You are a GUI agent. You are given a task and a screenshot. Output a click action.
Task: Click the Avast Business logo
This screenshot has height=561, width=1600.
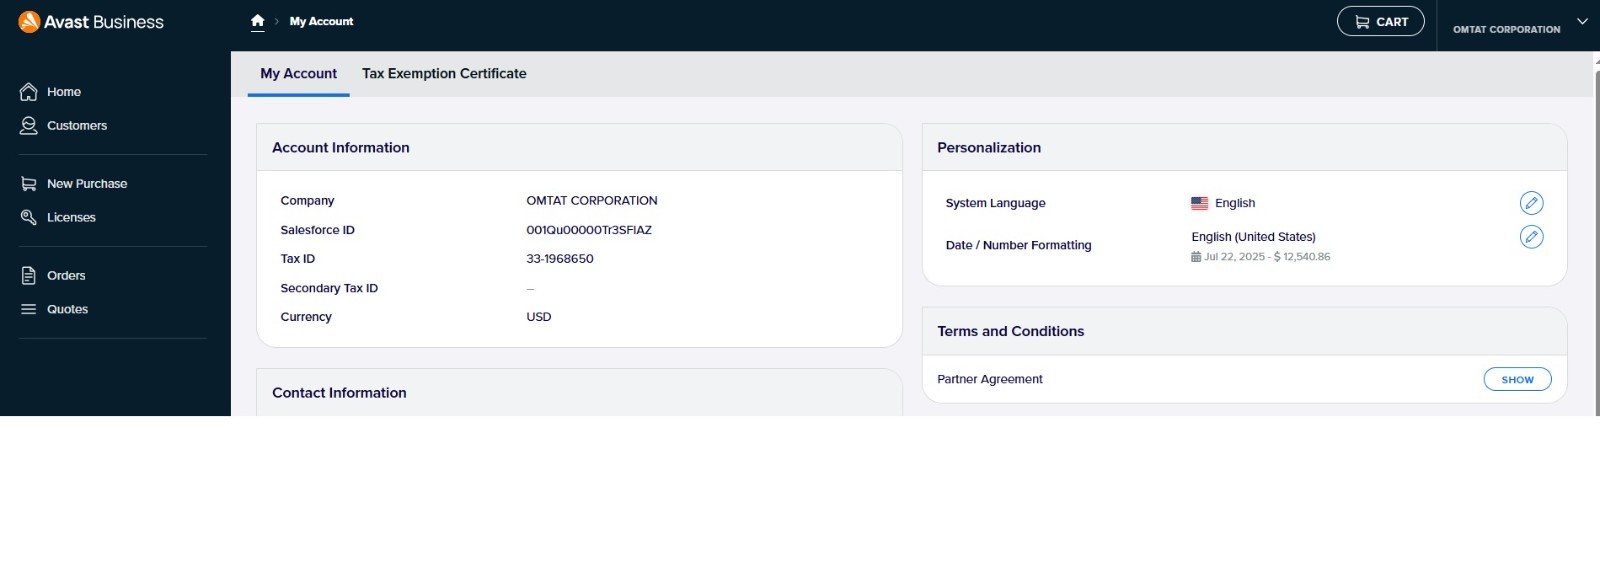pyautogui.click(x=91, y=22)
